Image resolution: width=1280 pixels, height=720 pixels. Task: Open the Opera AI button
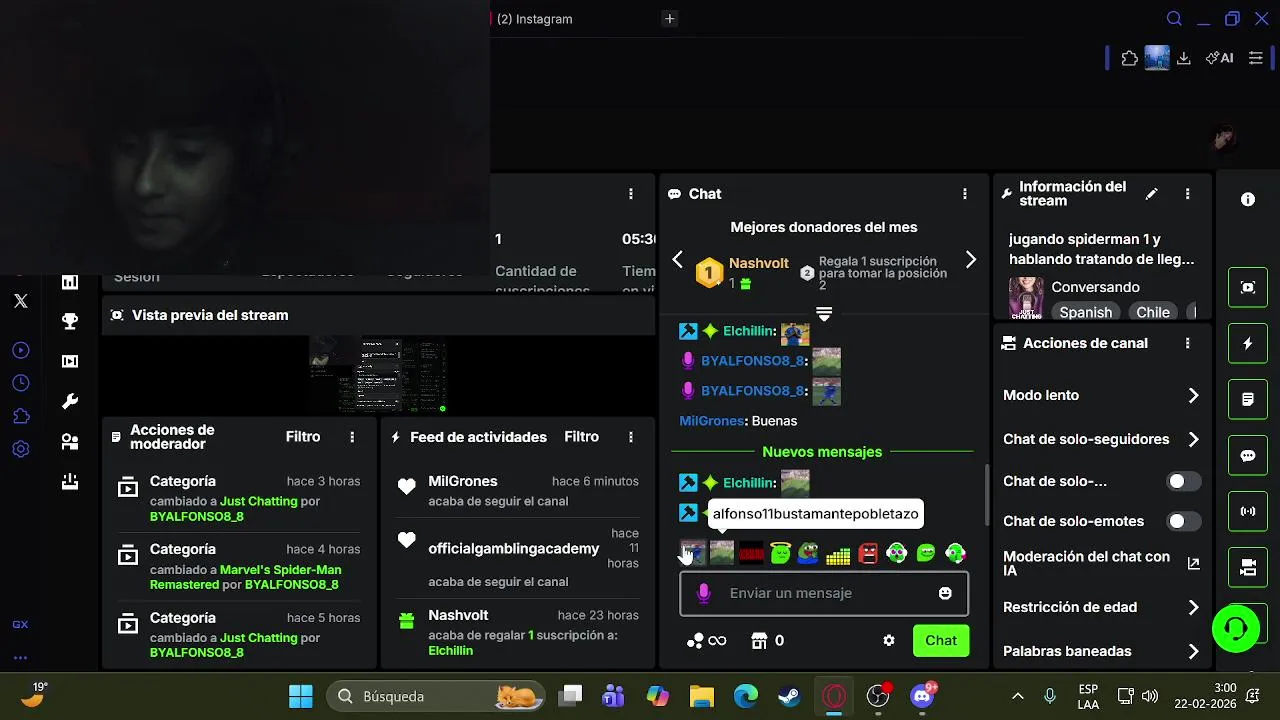pos(1220,58)
